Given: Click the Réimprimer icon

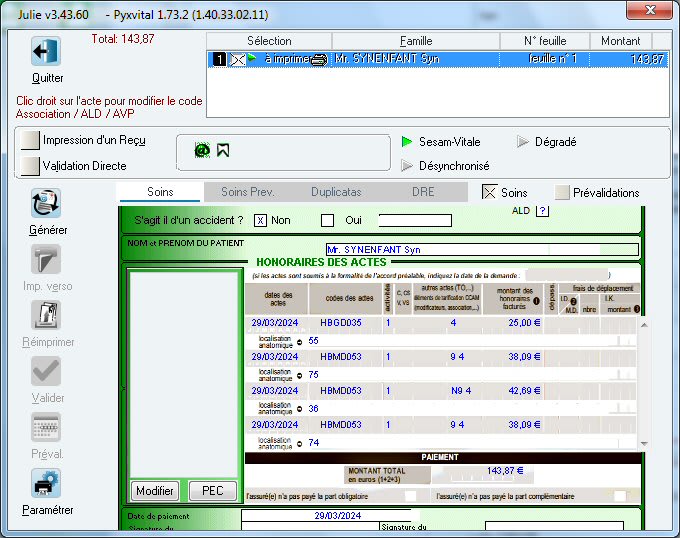Looking at the screenshot, I should 46,315.
